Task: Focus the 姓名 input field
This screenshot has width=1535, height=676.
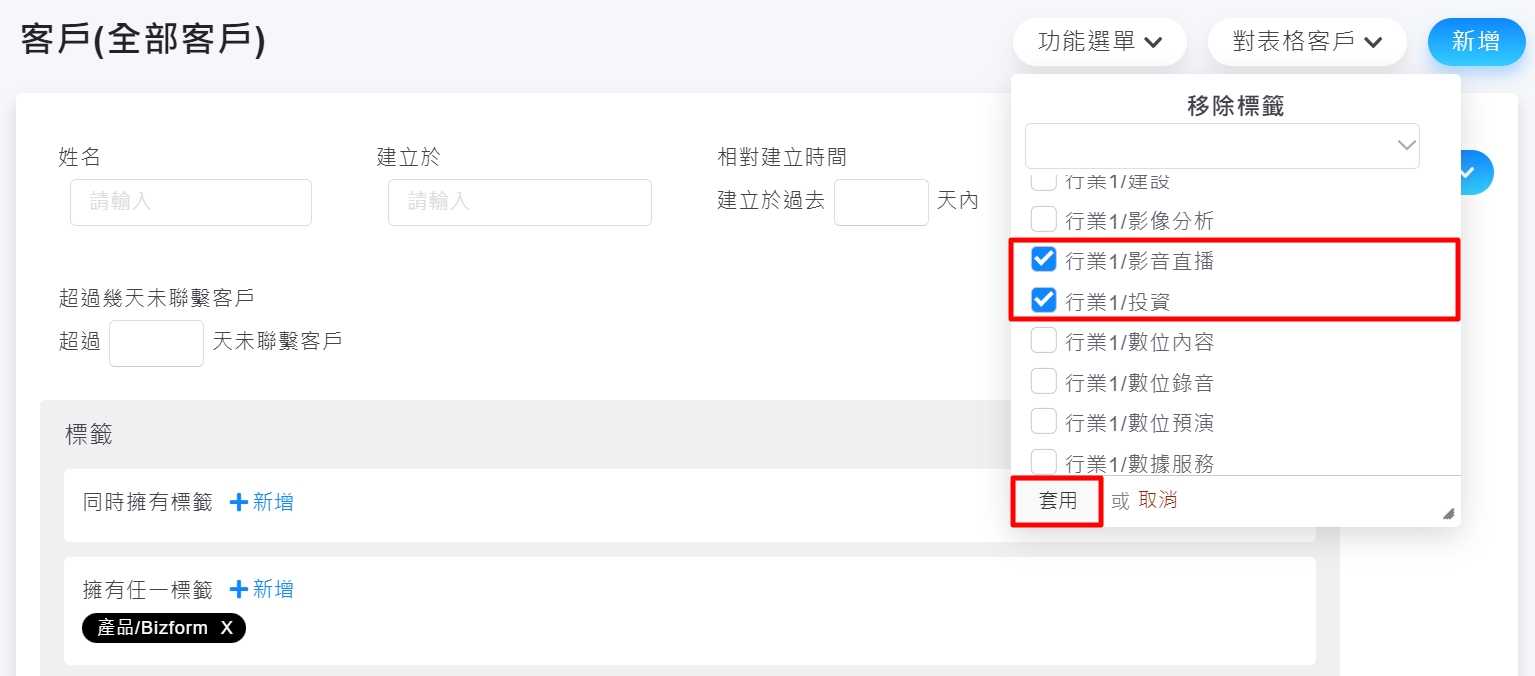Action: 191,202
